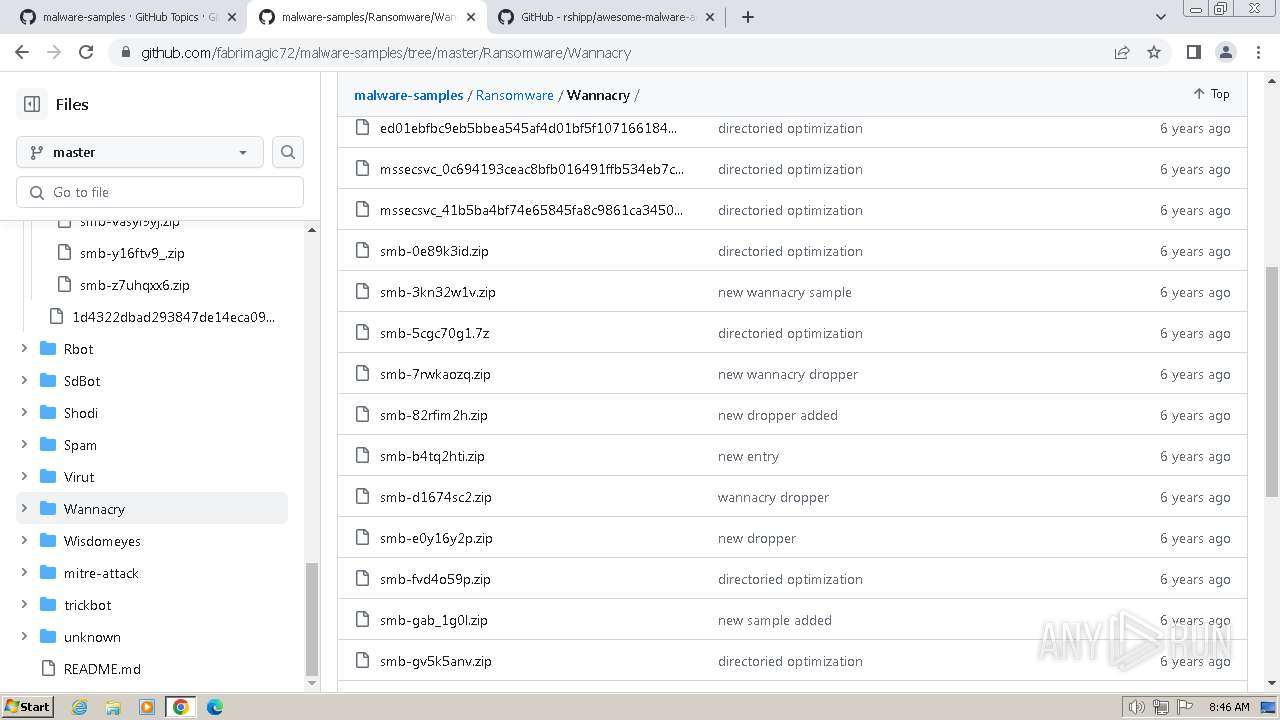The width and height of the screenshot is (1280, 720).
Task: Open the master branch dropdown
Action: pyautogui.click(x=140, y=152)
